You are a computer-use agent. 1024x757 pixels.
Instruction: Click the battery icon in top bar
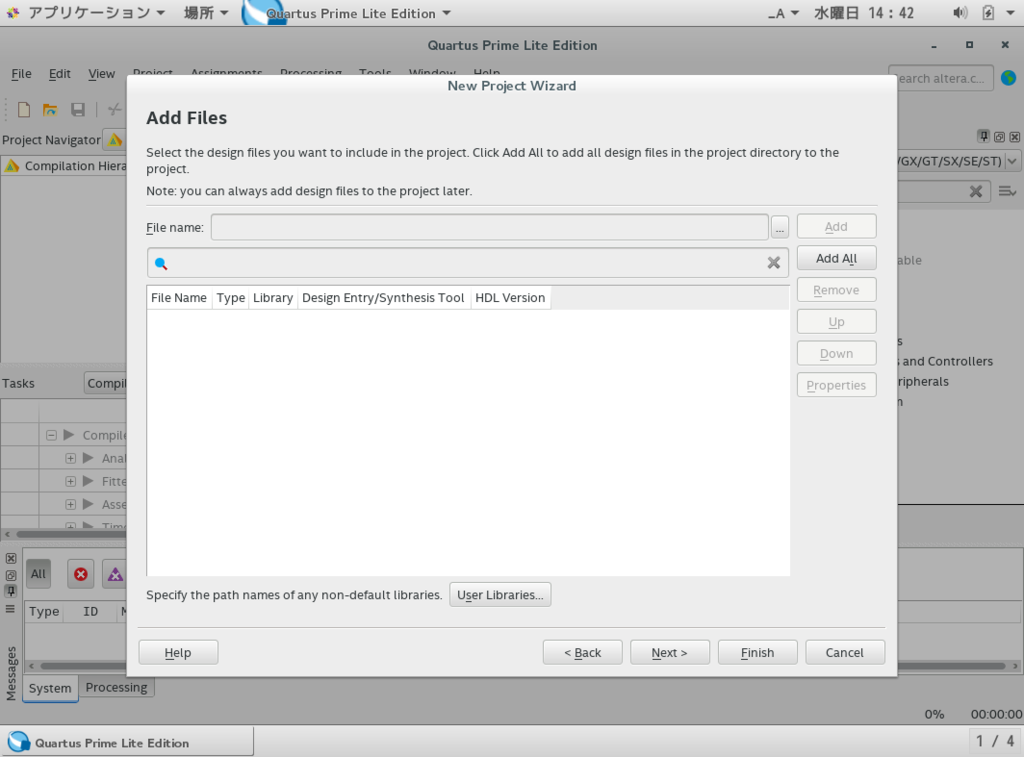point(988,12)
